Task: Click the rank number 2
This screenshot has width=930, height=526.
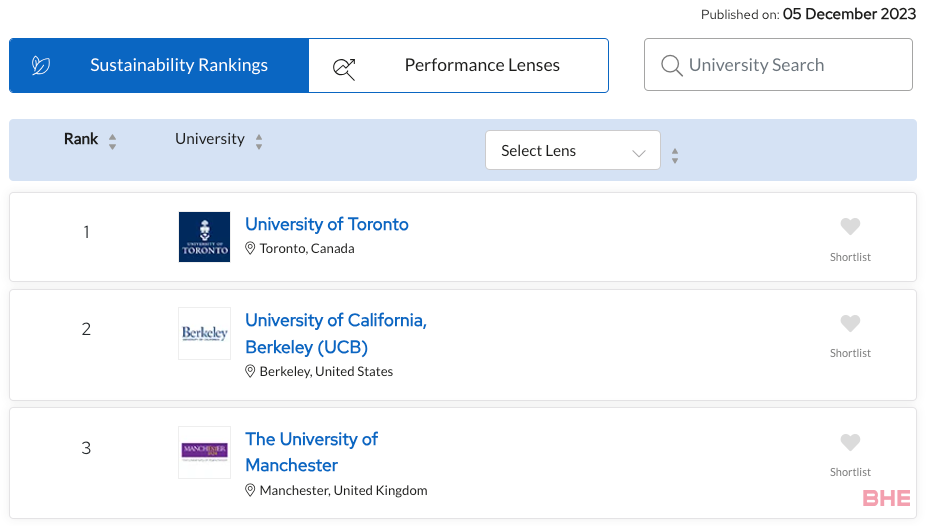Action: click(86, 329)
